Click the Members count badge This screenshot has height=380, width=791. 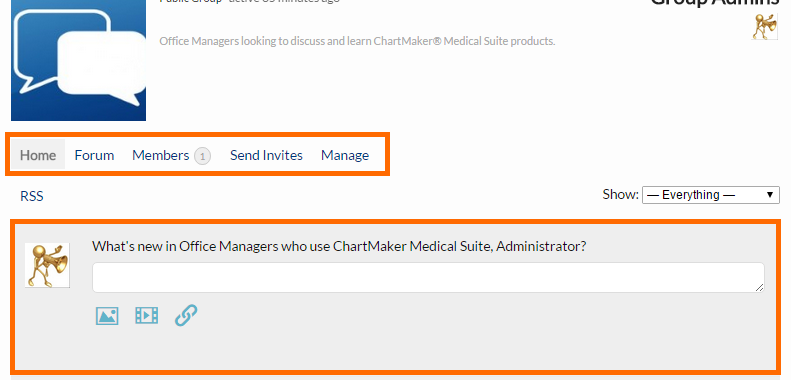pos(203,156)
